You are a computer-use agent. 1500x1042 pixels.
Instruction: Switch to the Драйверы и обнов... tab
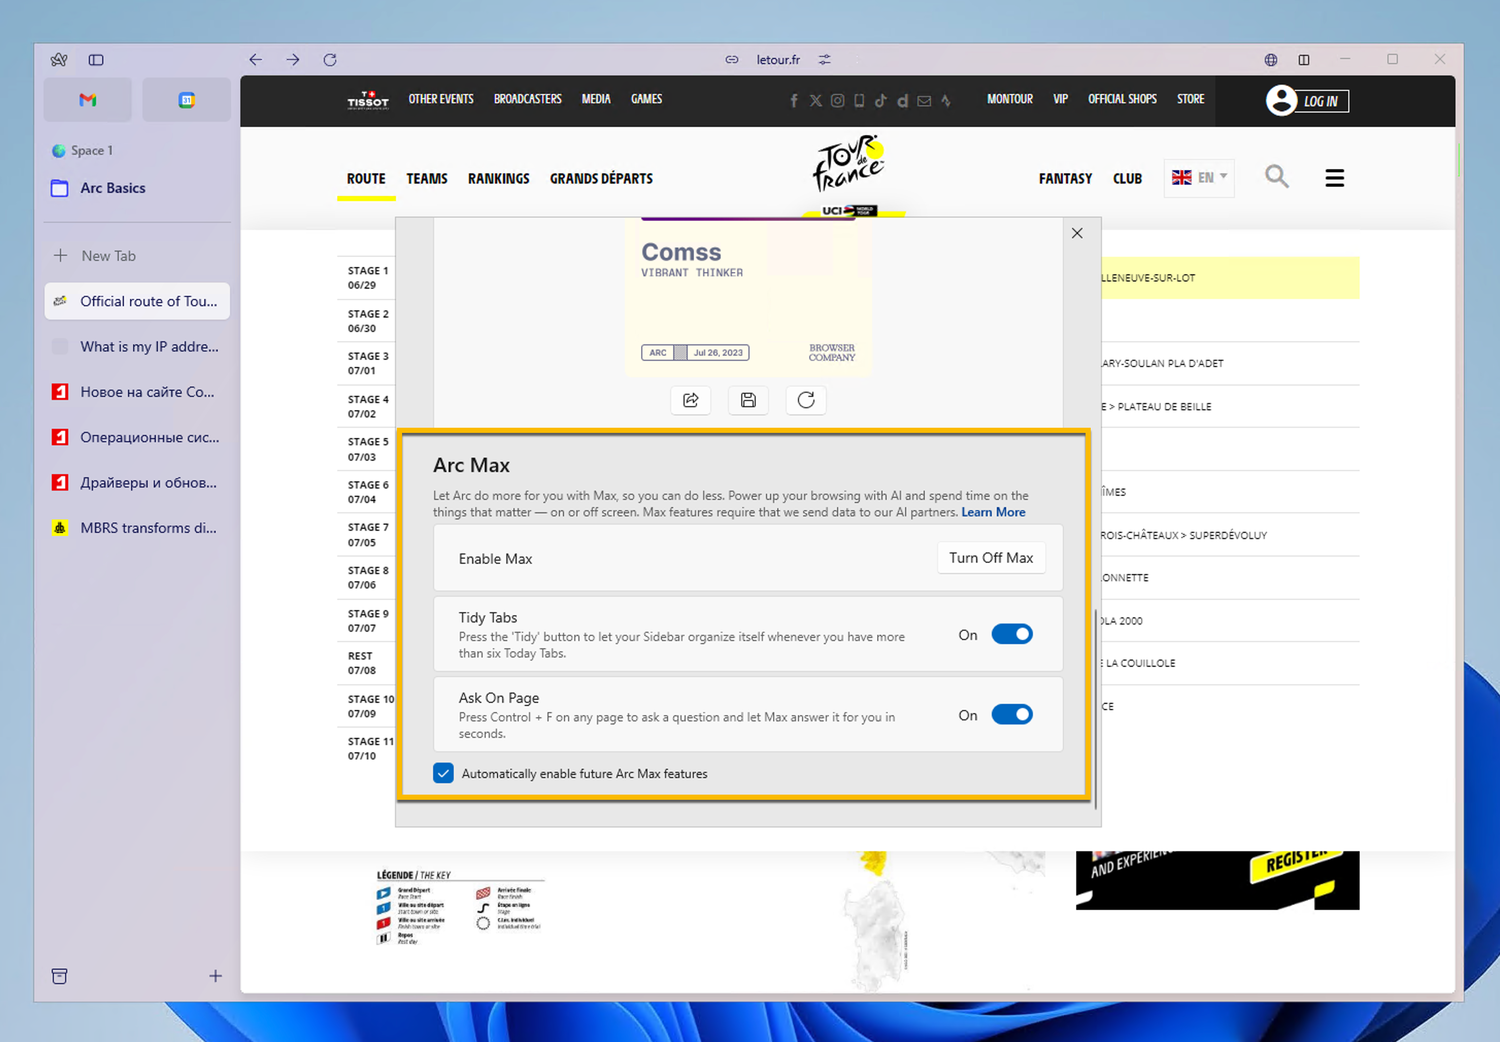tap(138, 483)
